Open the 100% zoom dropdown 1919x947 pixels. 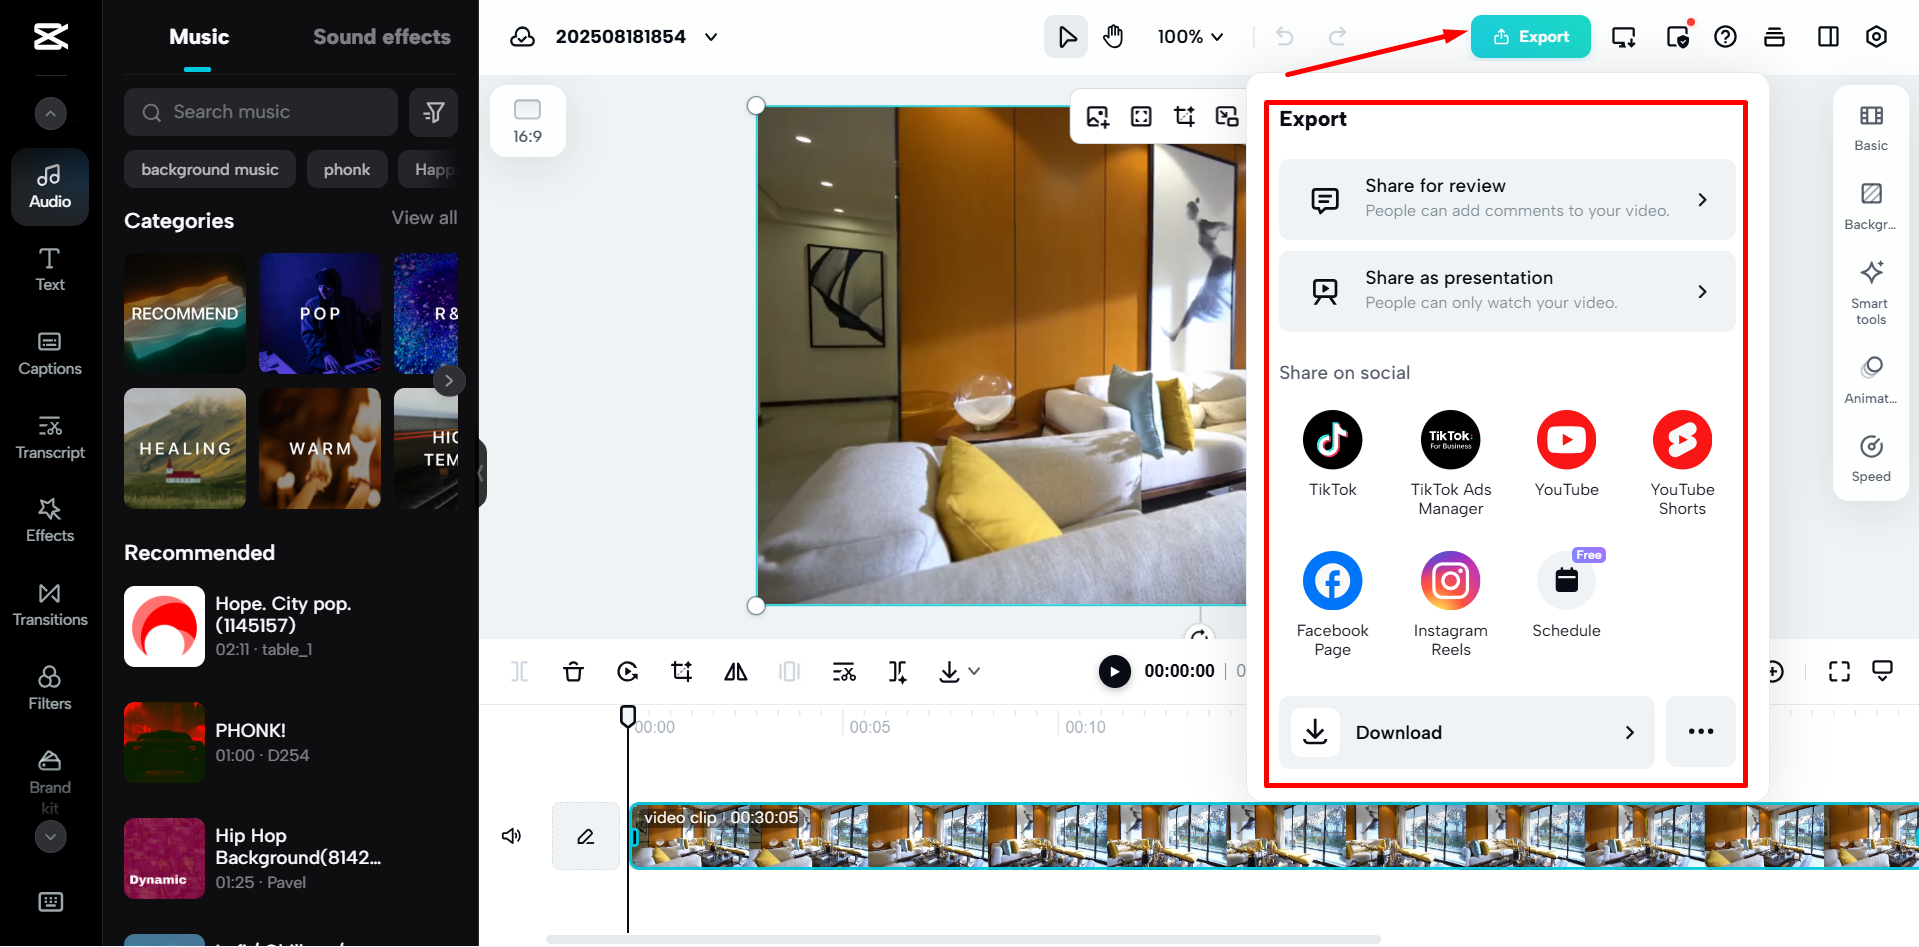coord(1190,37)
